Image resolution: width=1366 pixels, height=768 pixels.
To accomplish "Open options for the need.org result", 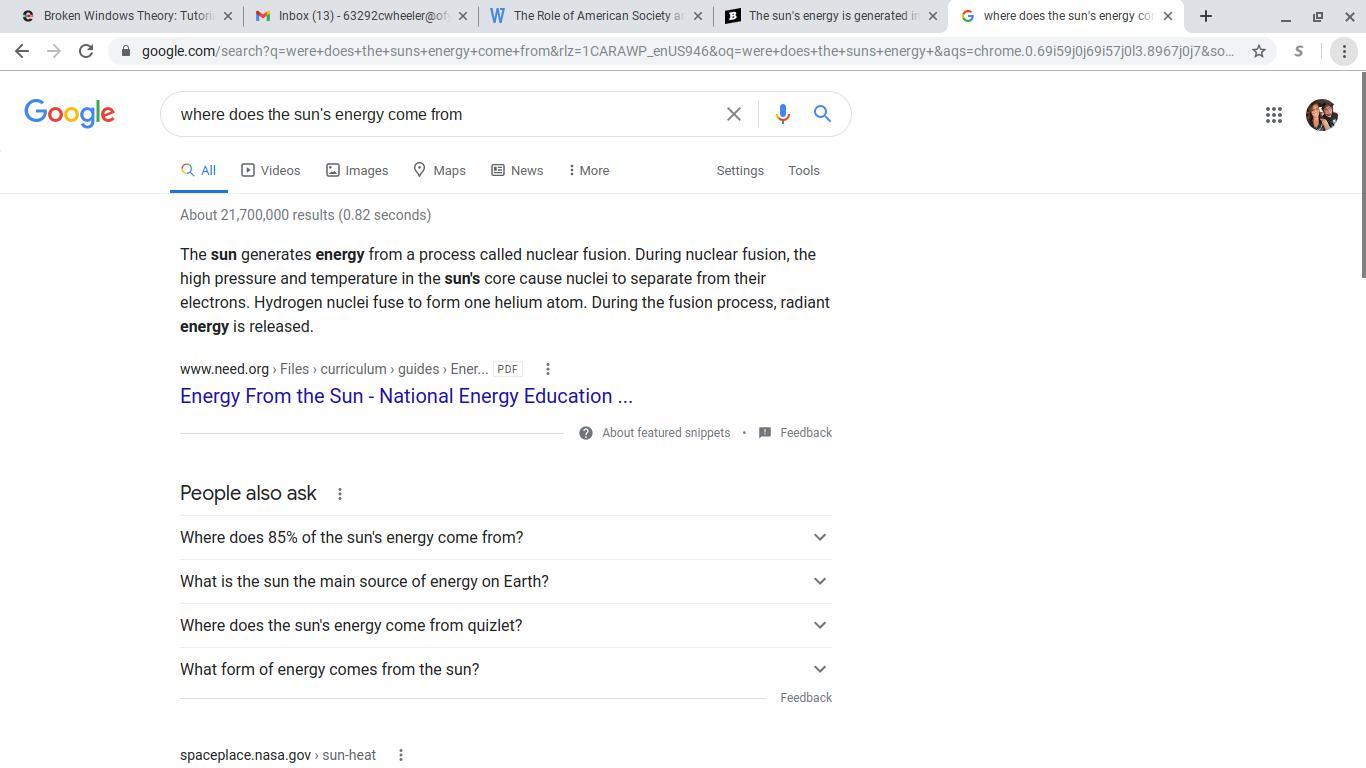I will [x=547, y=369].
